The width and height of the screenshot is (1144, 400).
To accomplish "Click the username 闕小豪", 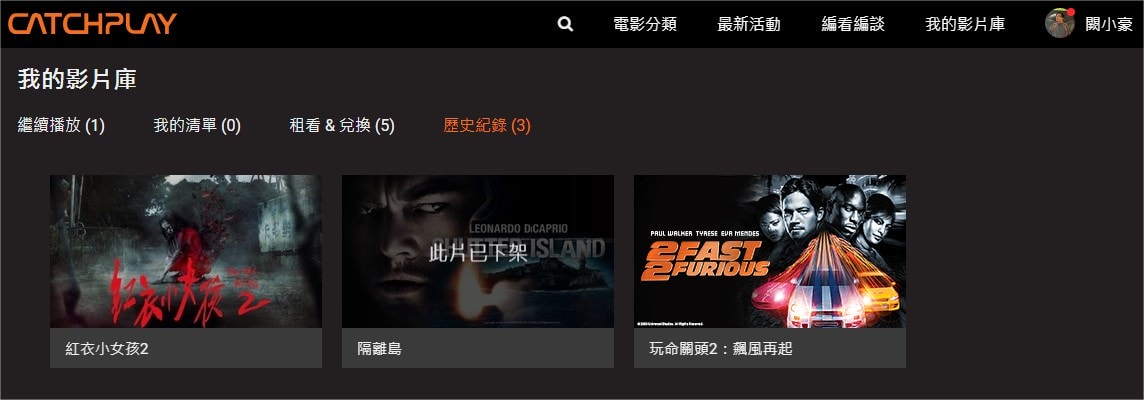I will (1109, 24).
